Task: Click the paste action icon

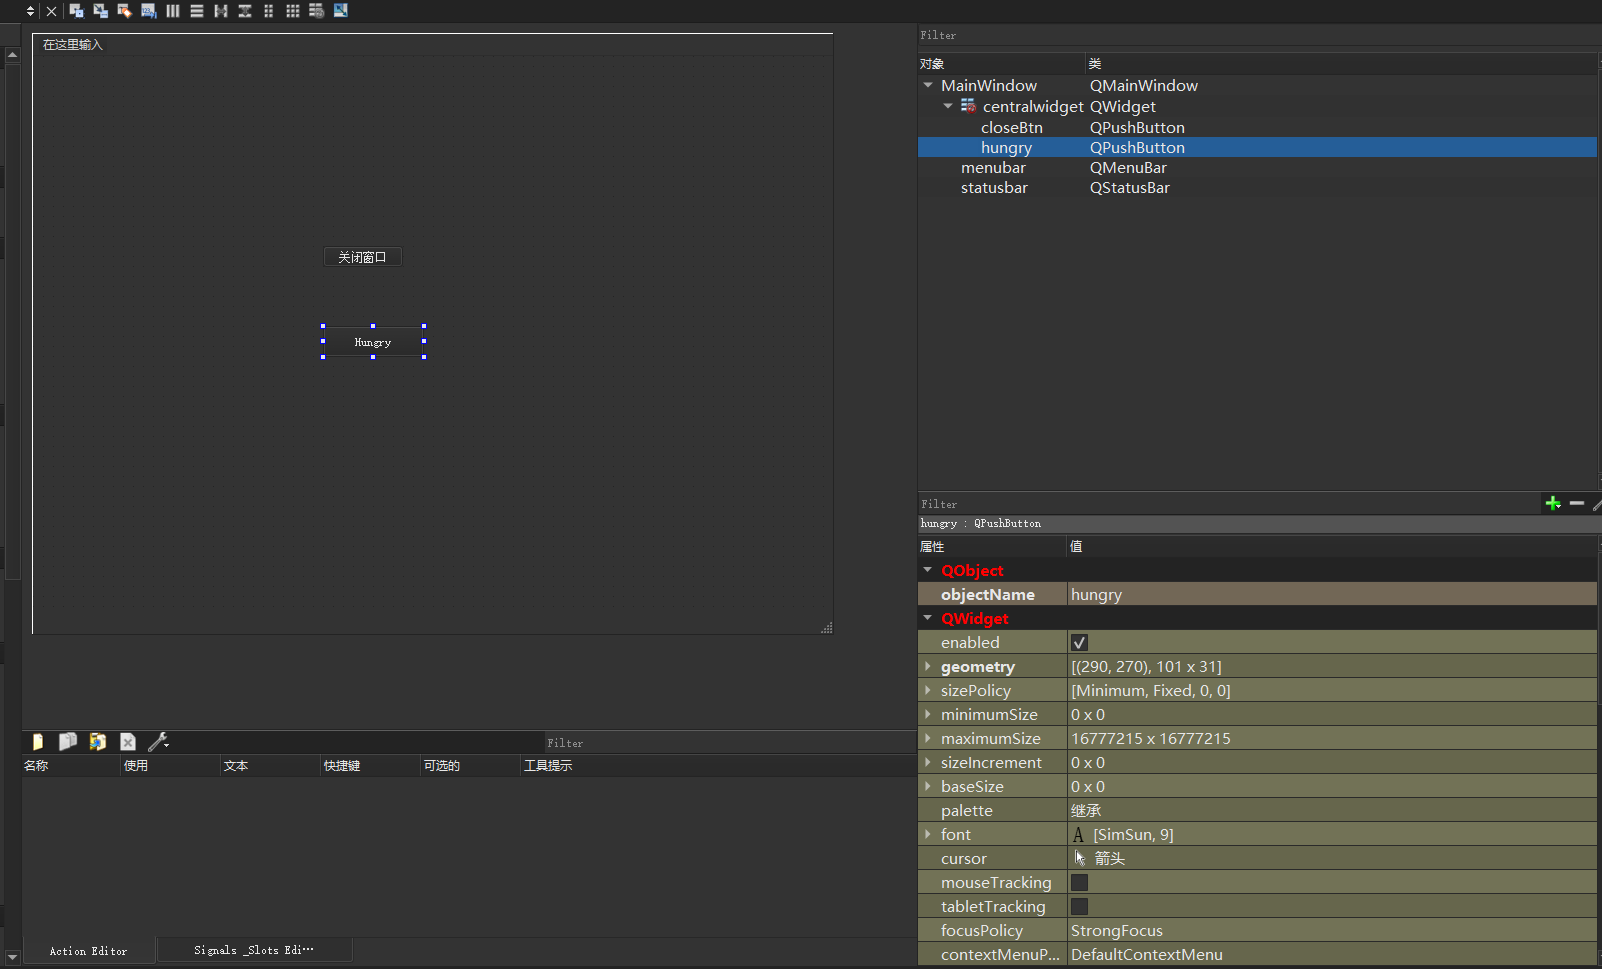Action: (98, 742)
